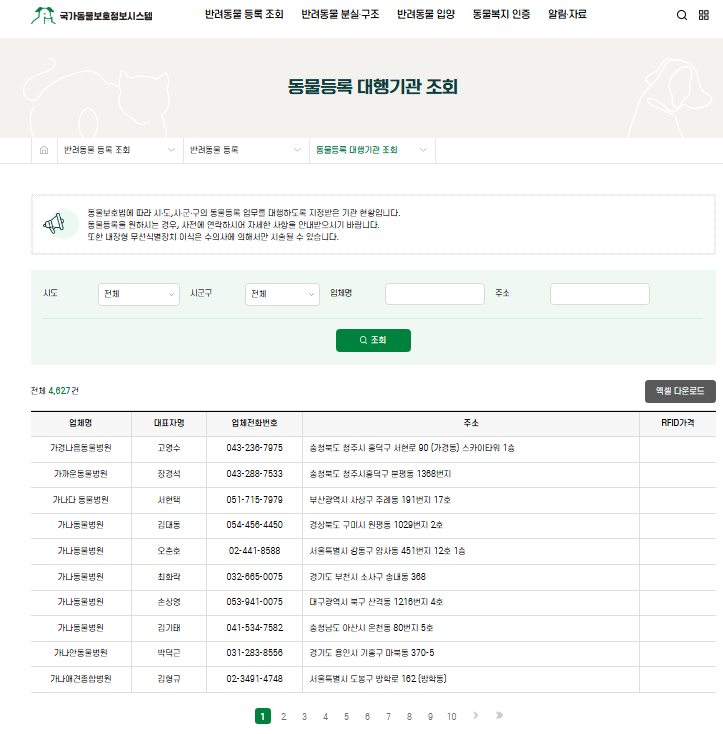Image resolution: width=723 pixels, height=734 pixels.
Task: Select 가나다 동물병원 table cell
Action: [x=81, y=500]
